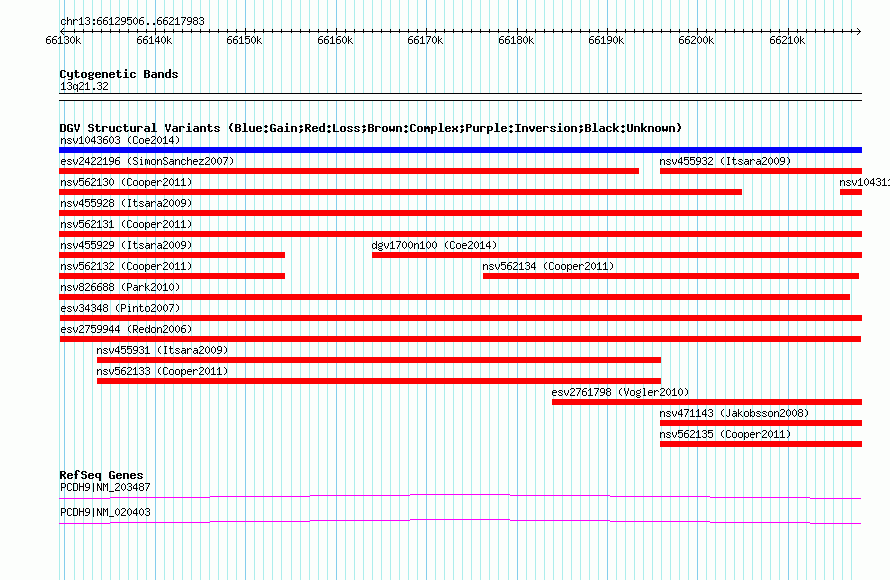
Task: Click the 66200k ruler position
Action: pos(696,40)
